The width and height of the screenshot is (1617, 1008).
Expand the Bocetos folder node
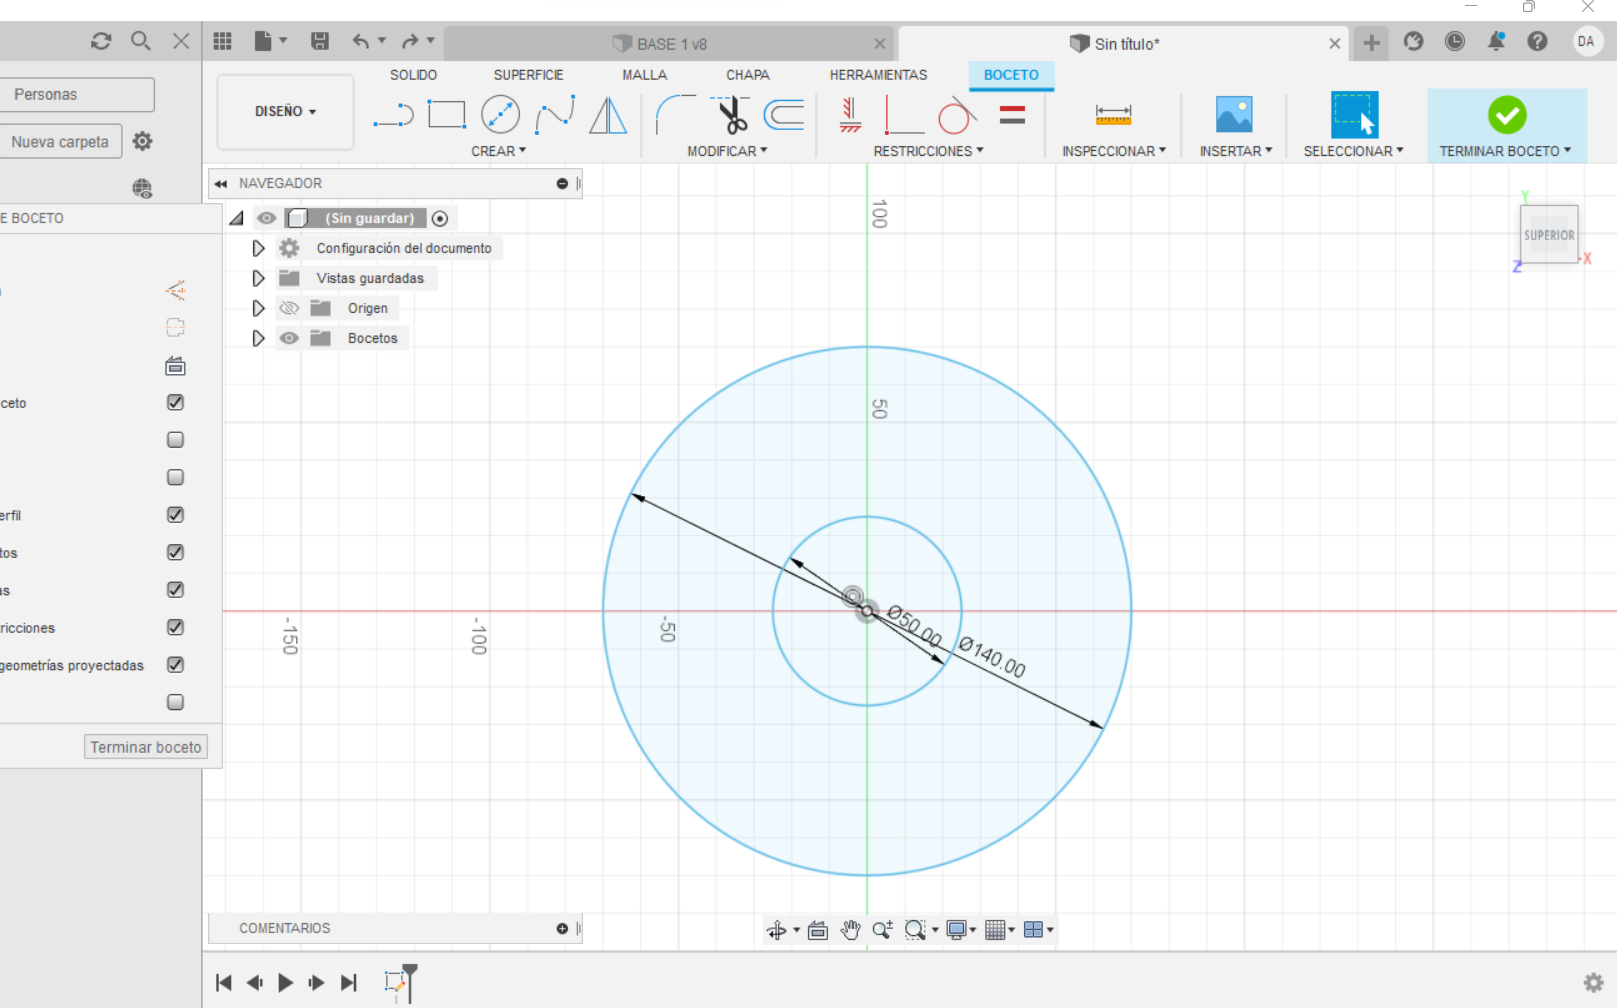click(258, 338)
